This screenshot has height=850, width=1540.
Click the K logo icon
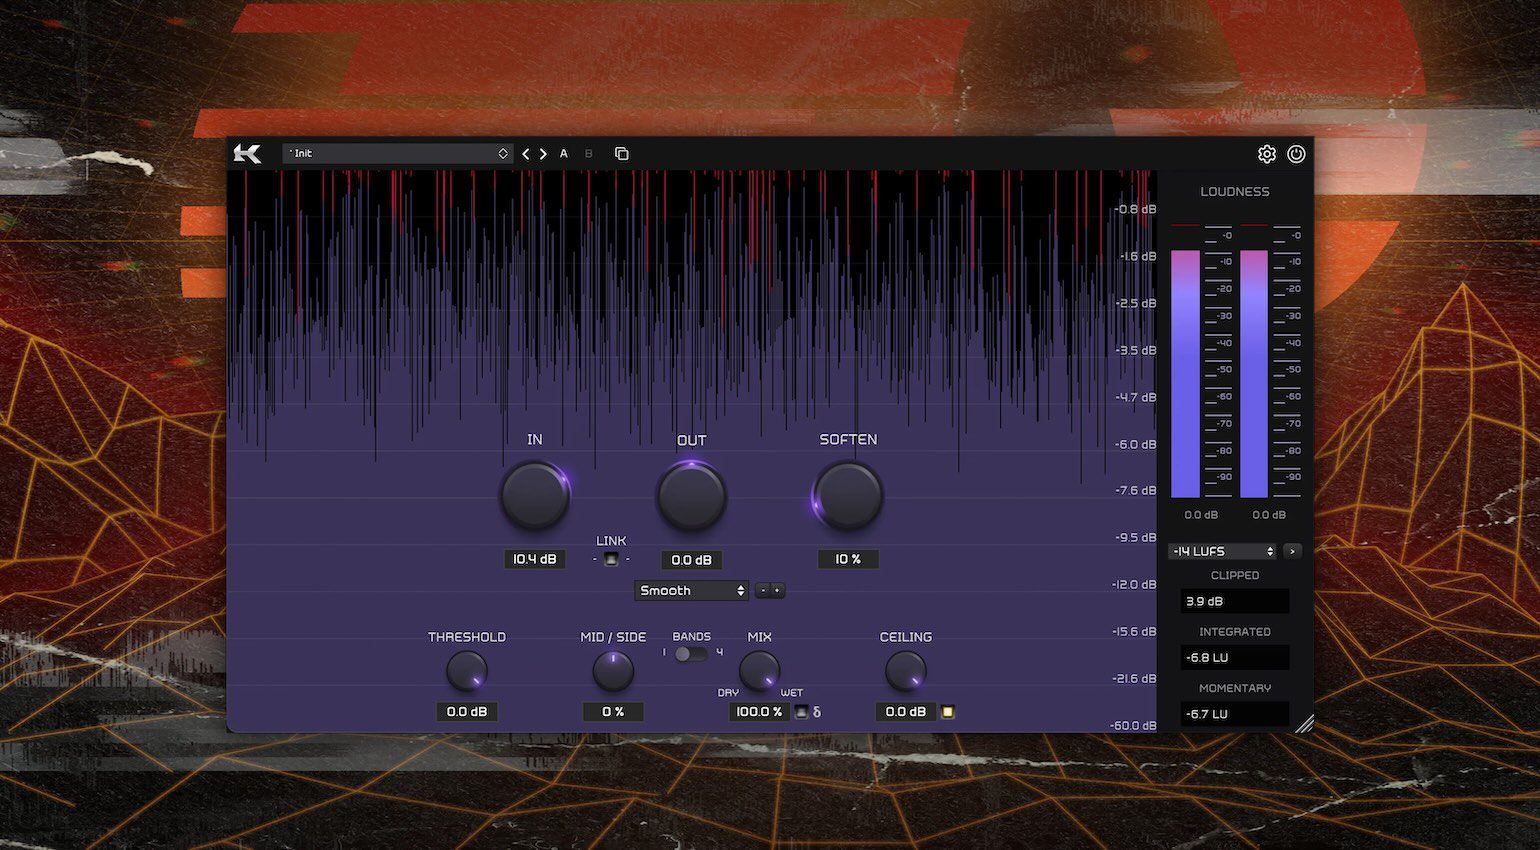click(x=247, y=153)
